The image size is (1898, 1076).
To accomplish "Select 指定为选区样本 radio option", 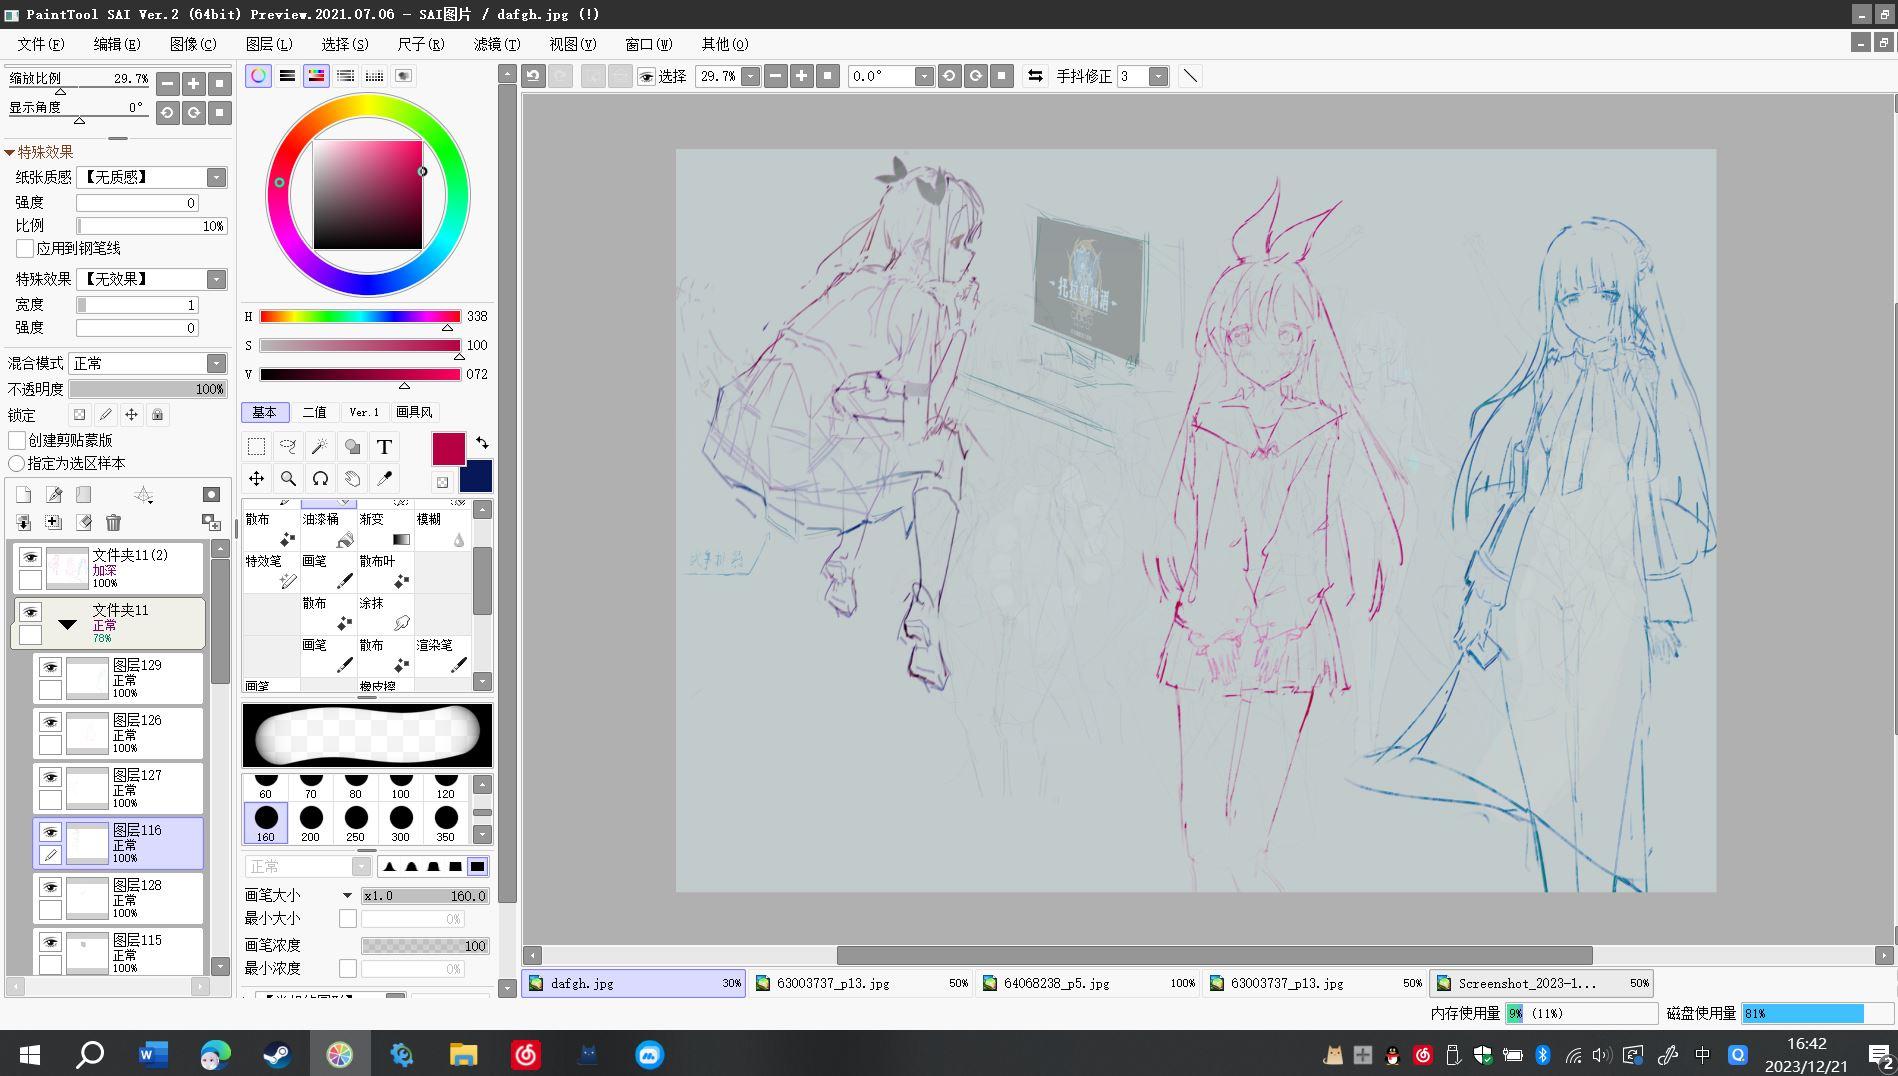I will 17,463.
